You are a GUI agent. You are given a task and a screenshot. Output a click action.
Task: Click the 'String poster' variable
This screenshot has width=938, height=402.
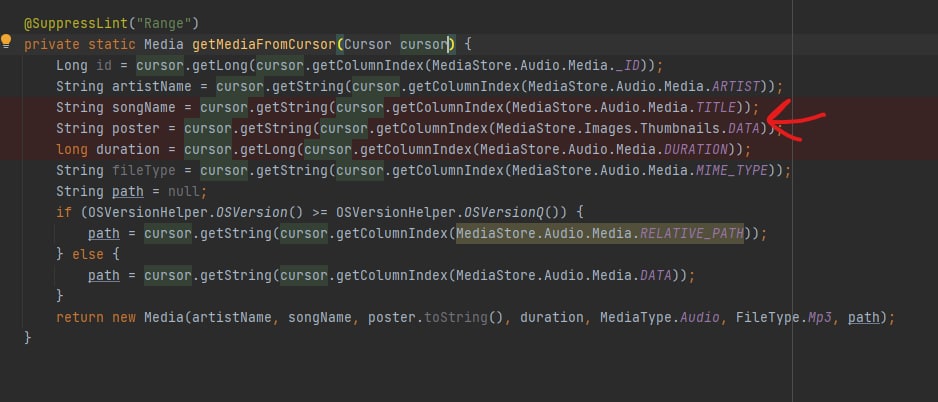(x=108, y=129)
